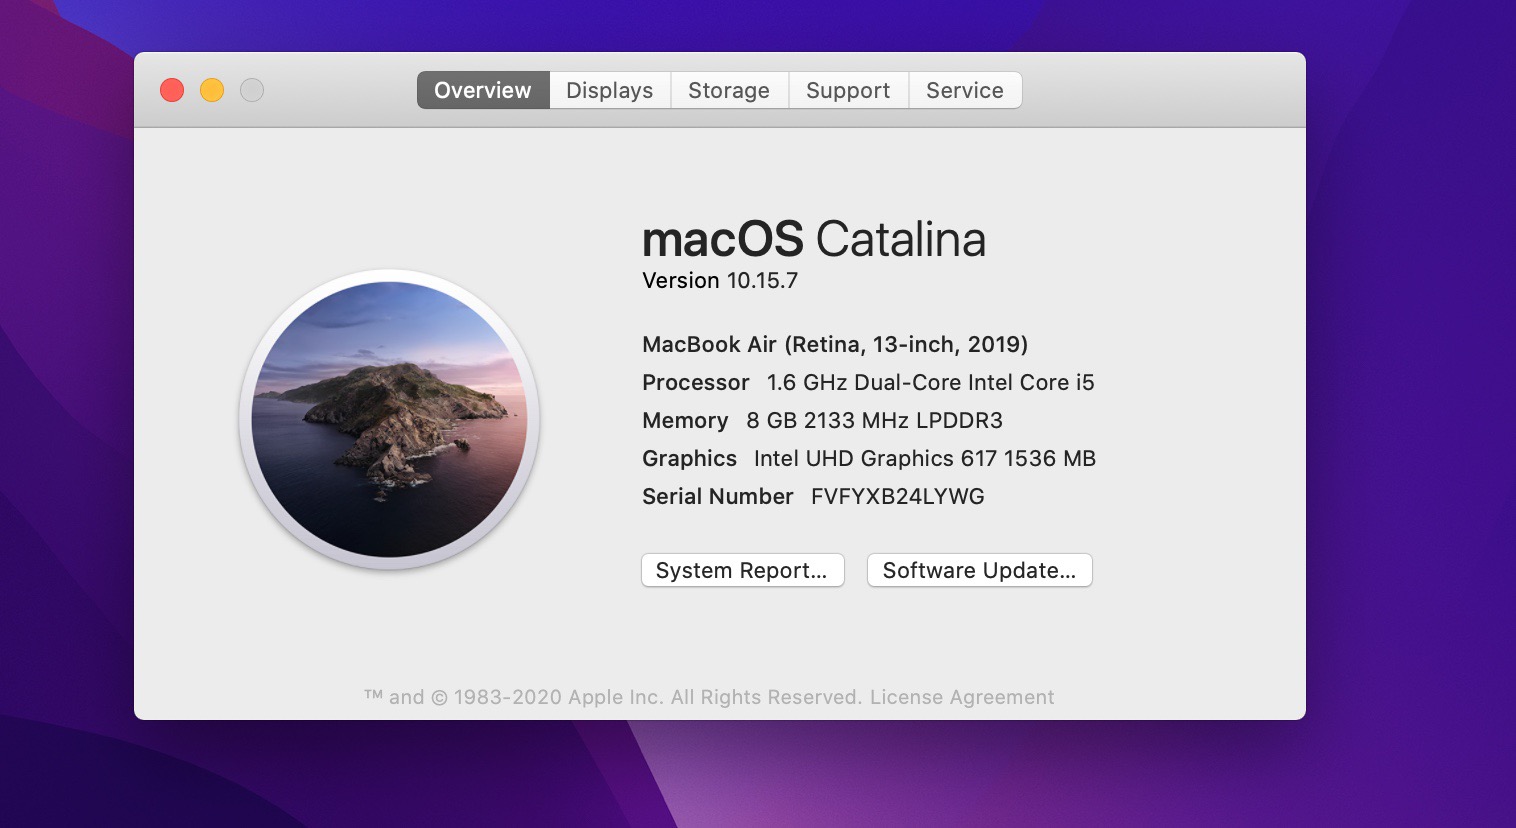Click Version 10.15.7 to reveal build number
The image size is (1516, 828).
point(720,281)
